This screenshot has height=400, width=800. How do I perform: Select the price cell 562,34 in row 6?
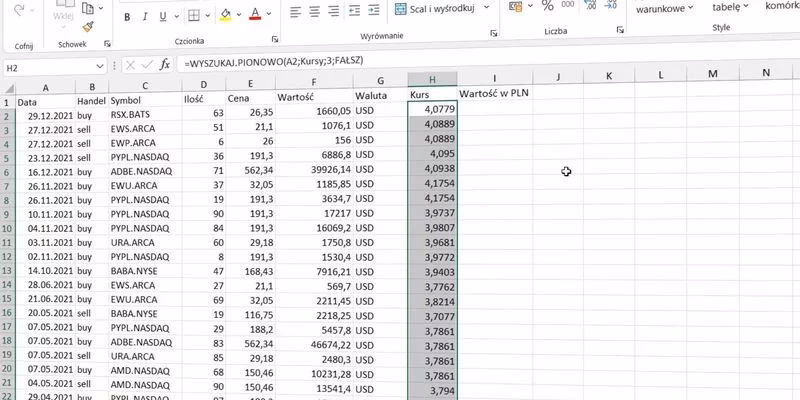(250, 170)
